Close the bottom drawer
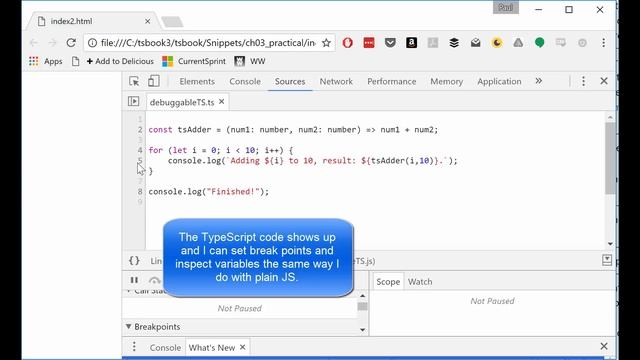The image size is (640, 360). click(604, 346)
